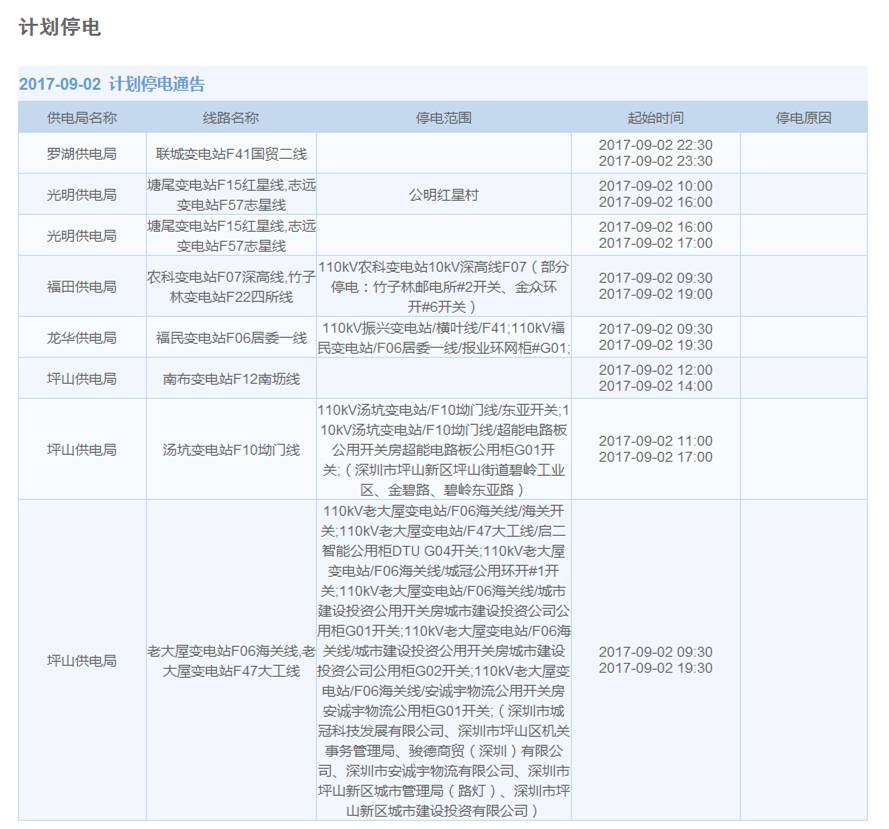Click the 11:00 to 17:00 time cell

pyautogui.click(x=655, y=449)
